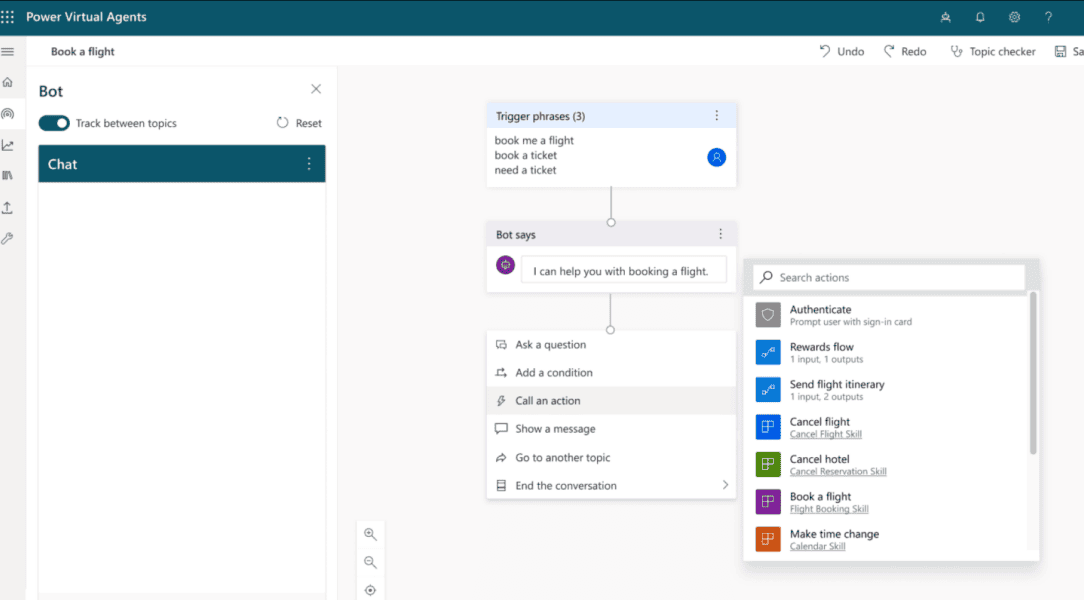Open Bot says node options menu

pyautogui.click(x=720, y=234)
